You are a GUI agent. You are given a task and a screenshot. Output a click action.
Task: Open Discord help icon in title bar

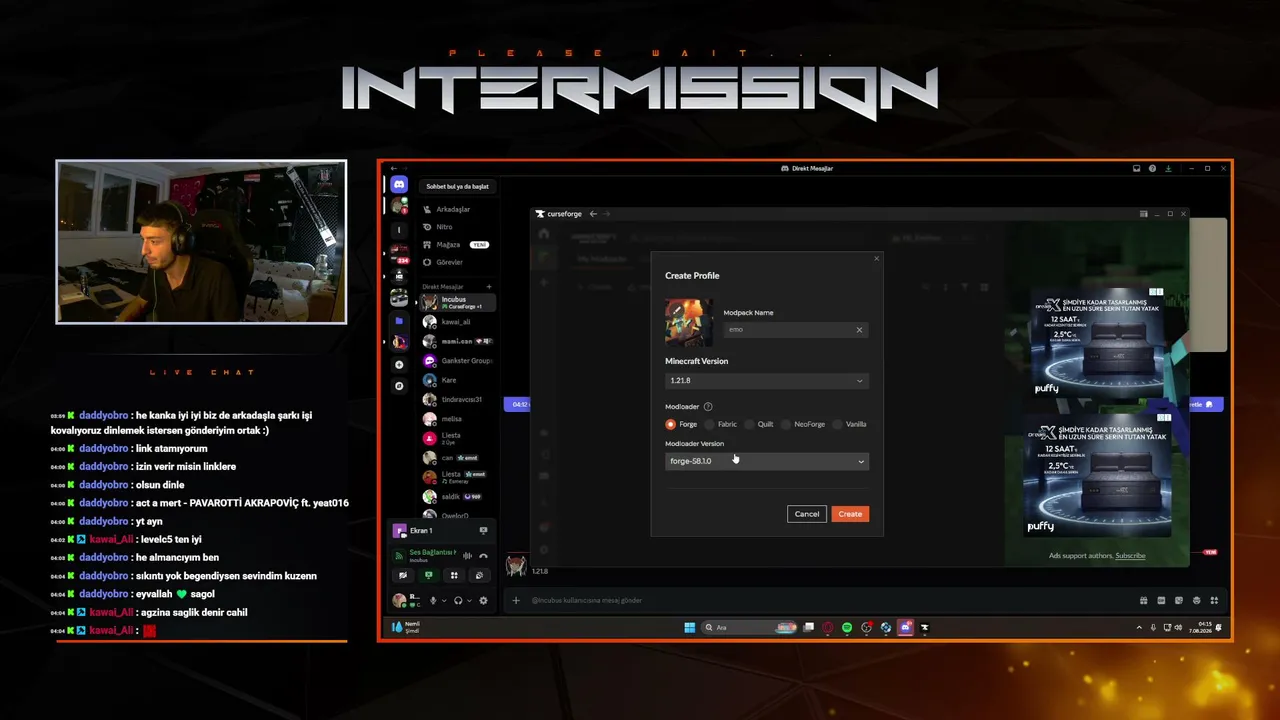(x=1152, y=168)
